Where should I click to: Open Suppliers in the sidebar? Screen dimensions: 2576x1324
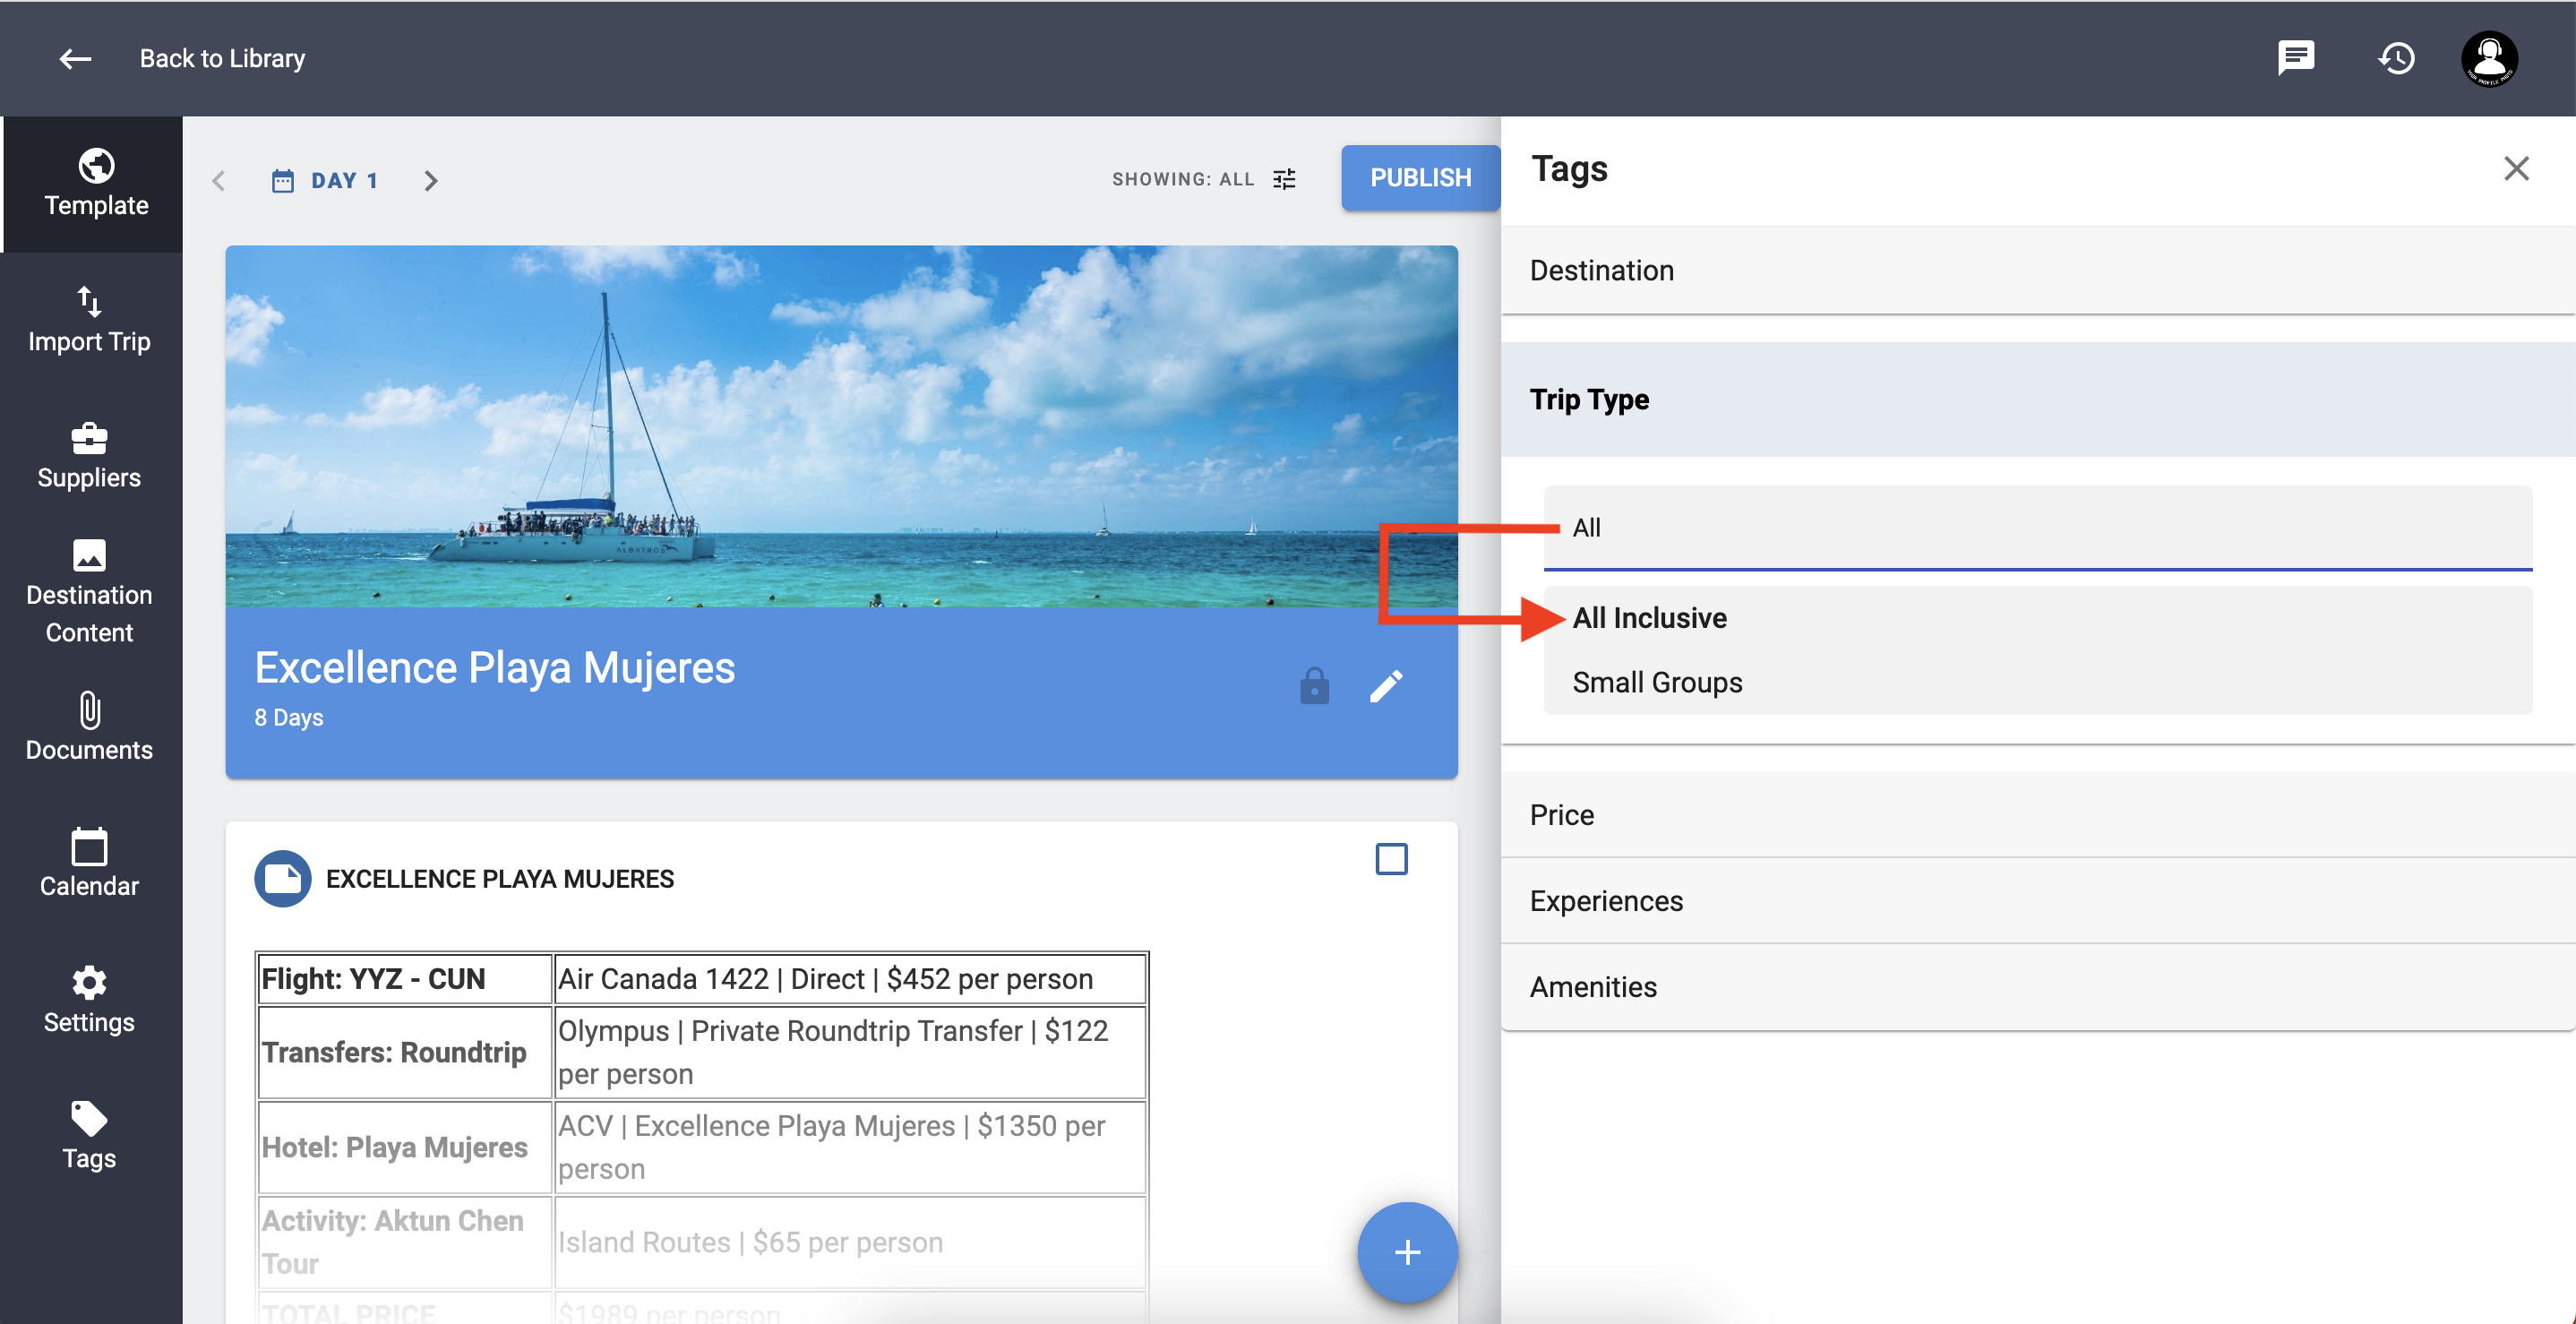pos(89,456)
